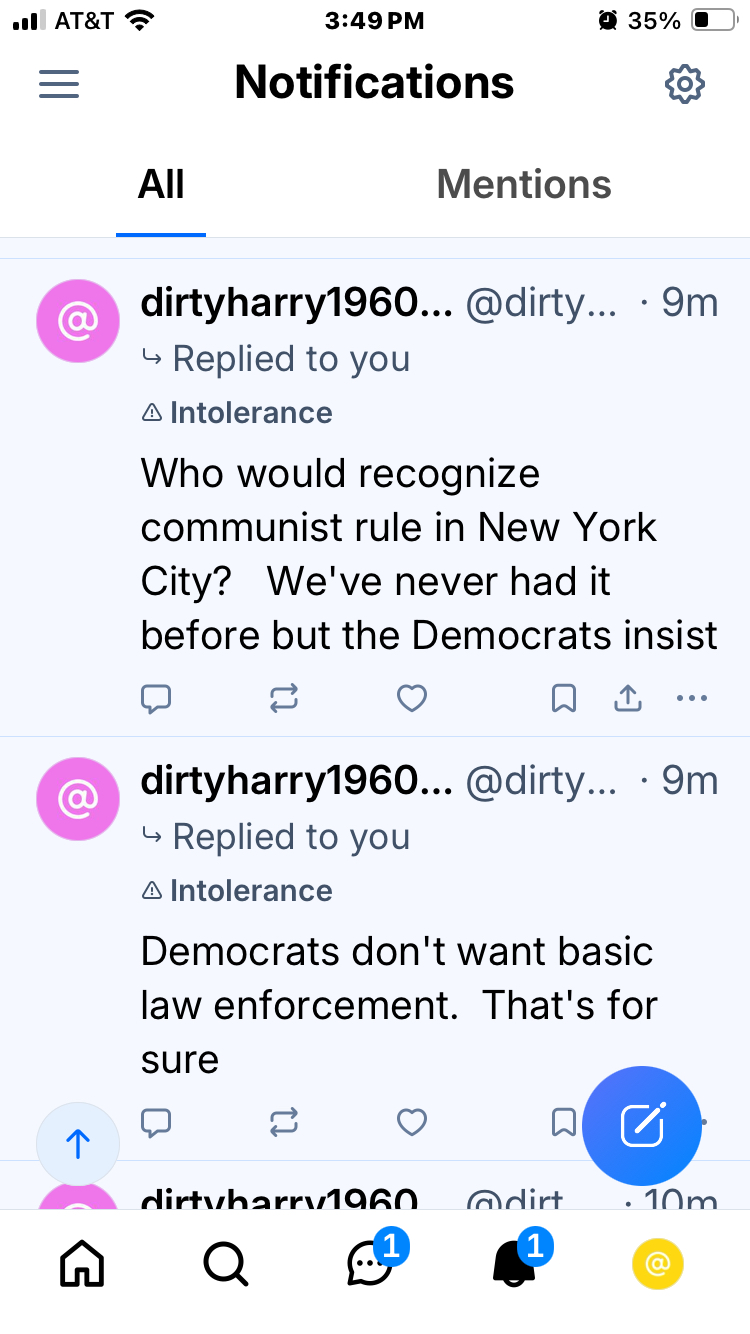The height and width of the screenshot is (1334, 750).
Task: Open dirtyharry1960's avatar on first post
Action: (x=78, y=321)
